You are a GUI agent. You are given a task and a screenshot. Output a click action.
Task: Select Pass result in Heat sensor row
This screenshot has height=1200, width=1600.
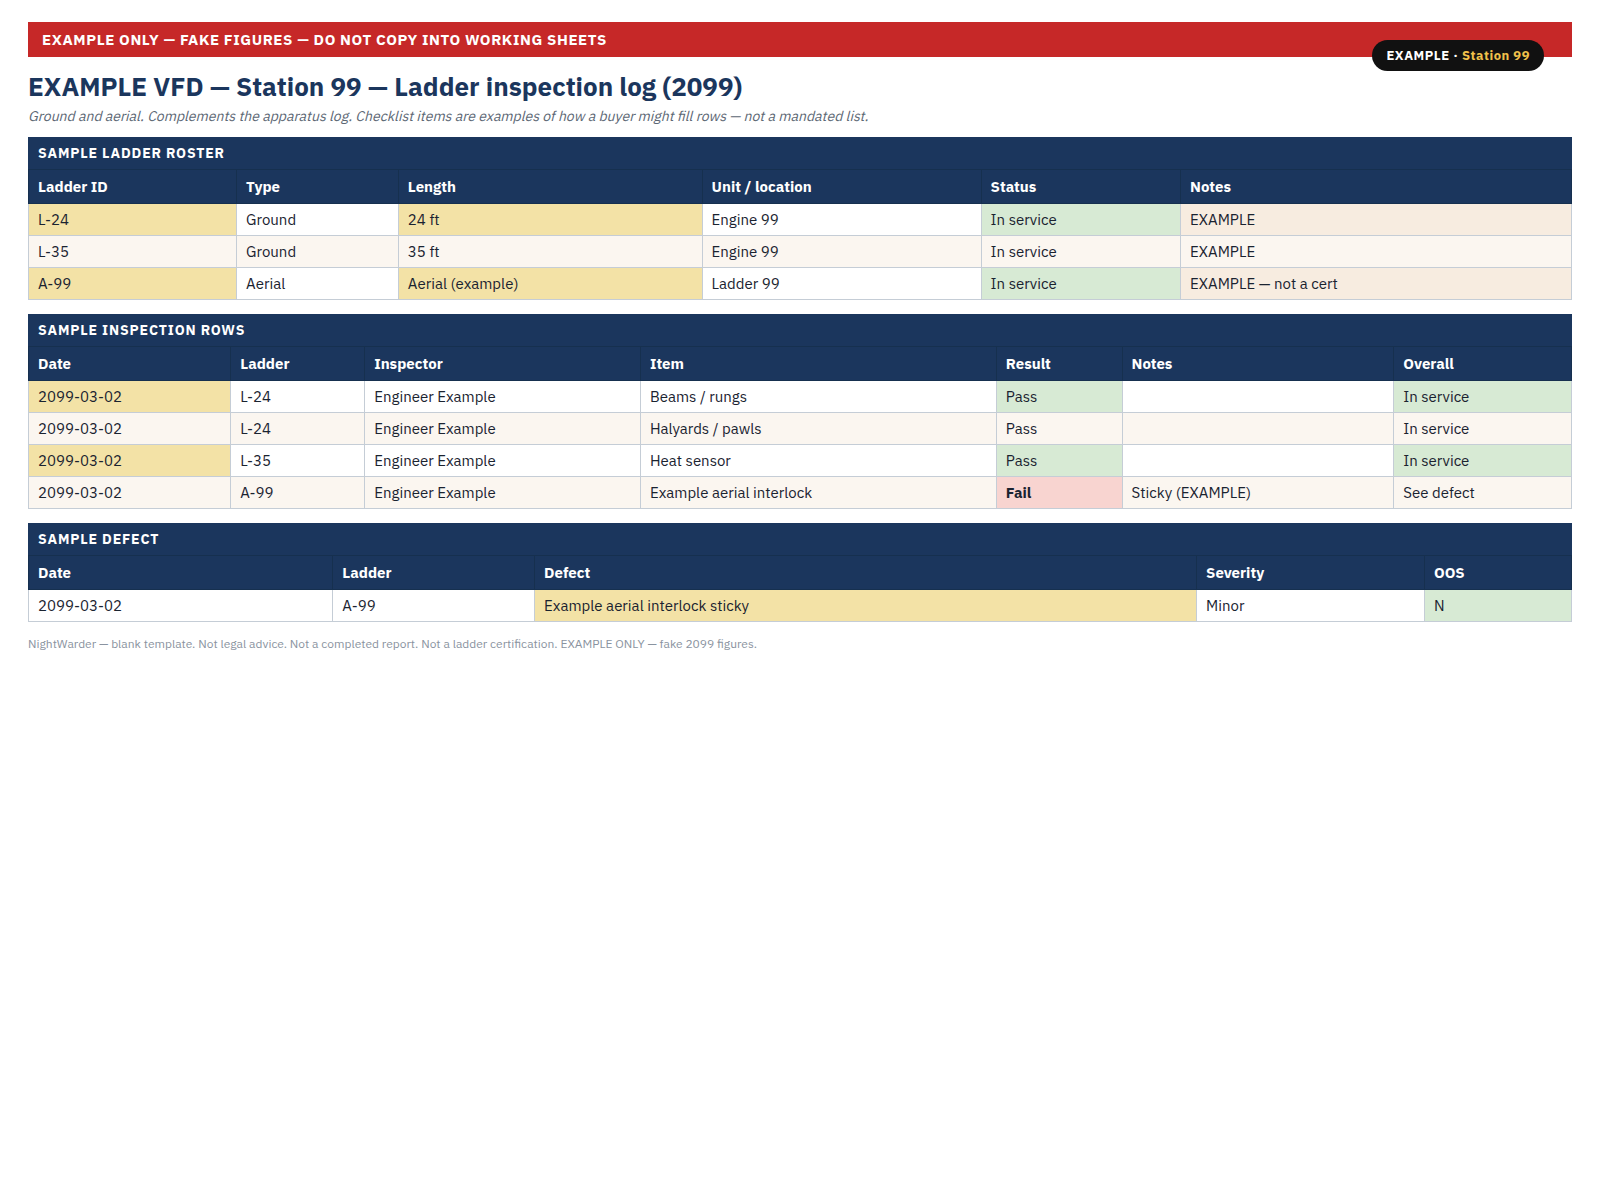(x=1059, y=461)
